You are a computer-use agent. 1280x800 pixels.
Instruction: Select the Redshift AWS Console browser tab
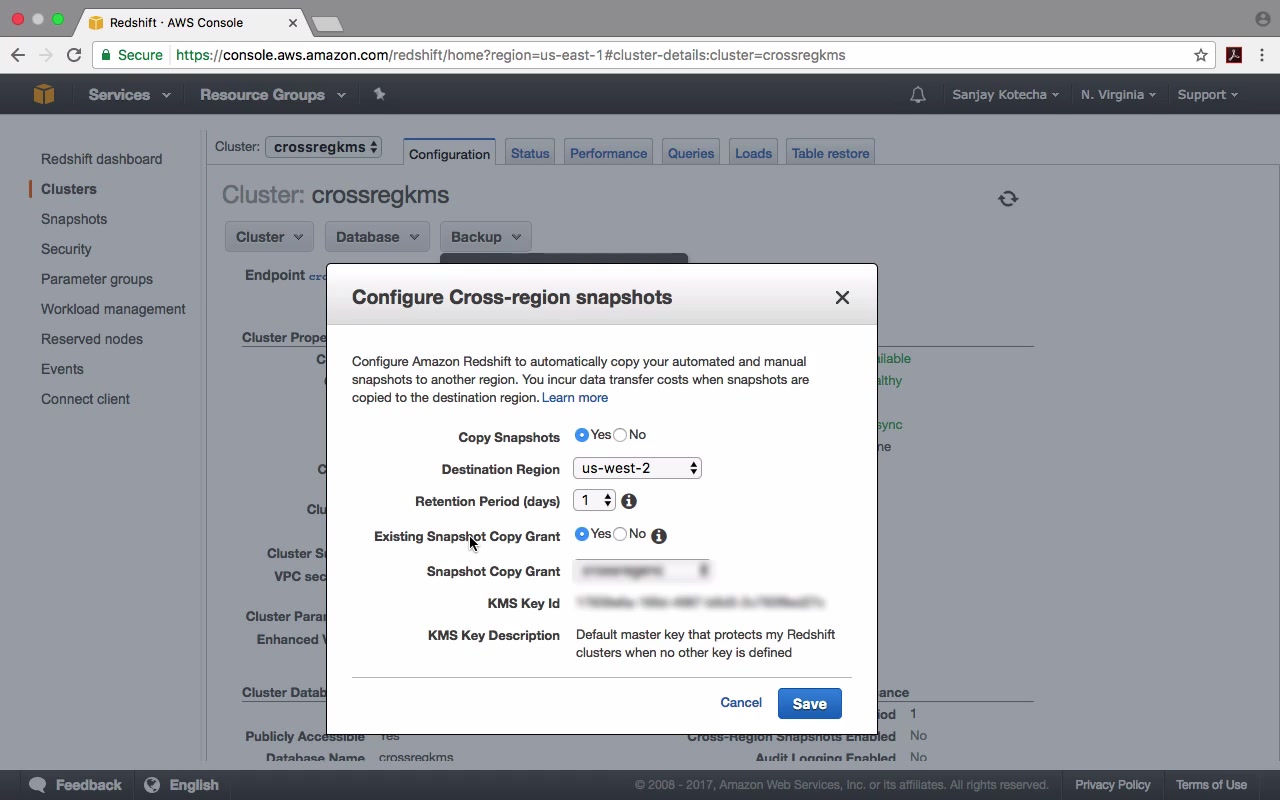point(188,22)
